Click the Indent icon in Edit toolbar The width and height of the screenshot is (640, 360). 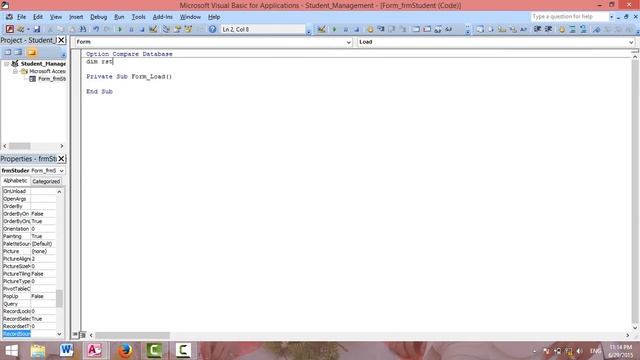tap(538, 29)
